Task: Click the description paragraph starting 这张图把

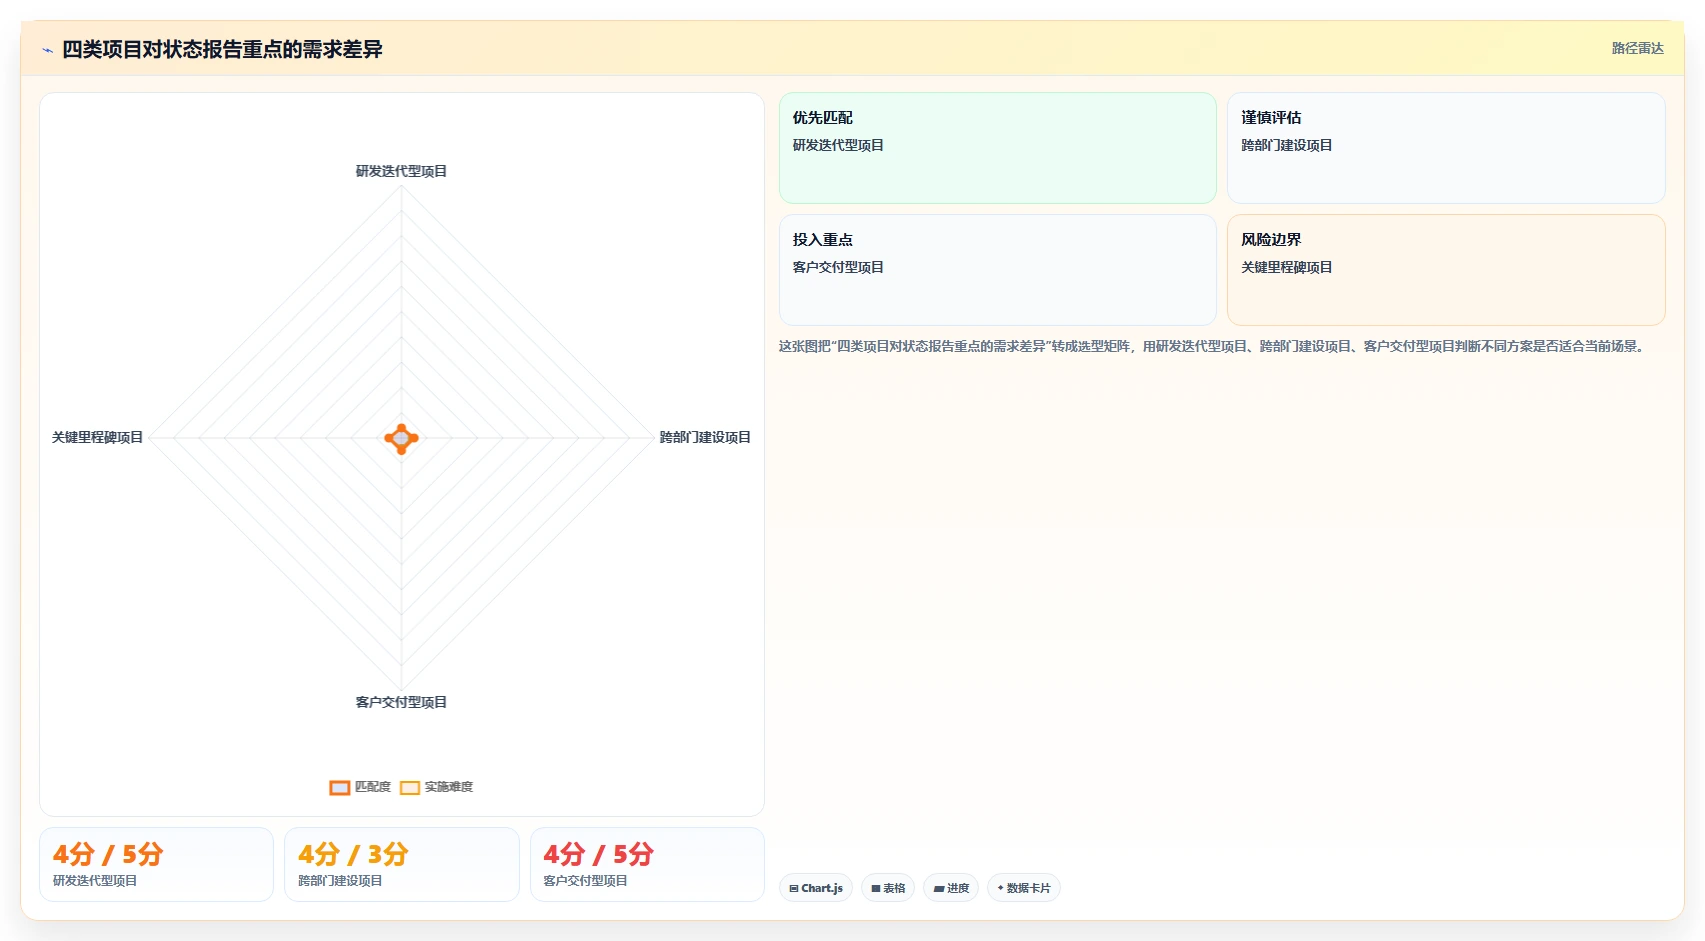Action: click(x=1213, y=346)
